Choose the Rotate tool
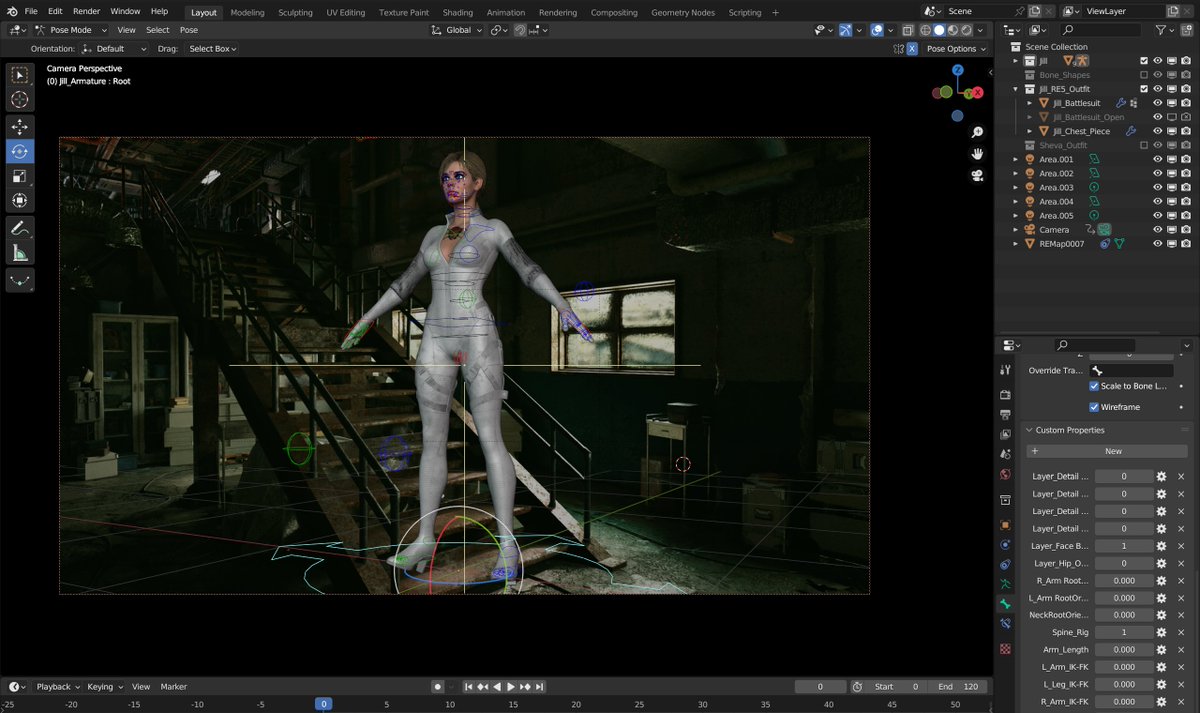Image resolution: width=1200 pixels, height=713 pixels. 19,152
